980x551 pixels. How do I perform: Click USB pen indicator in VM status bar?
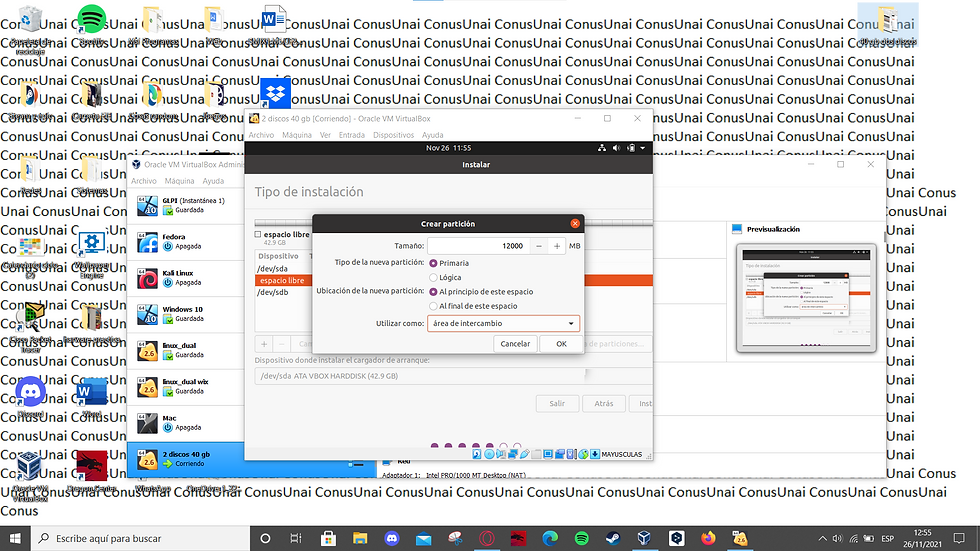[524, 454]
